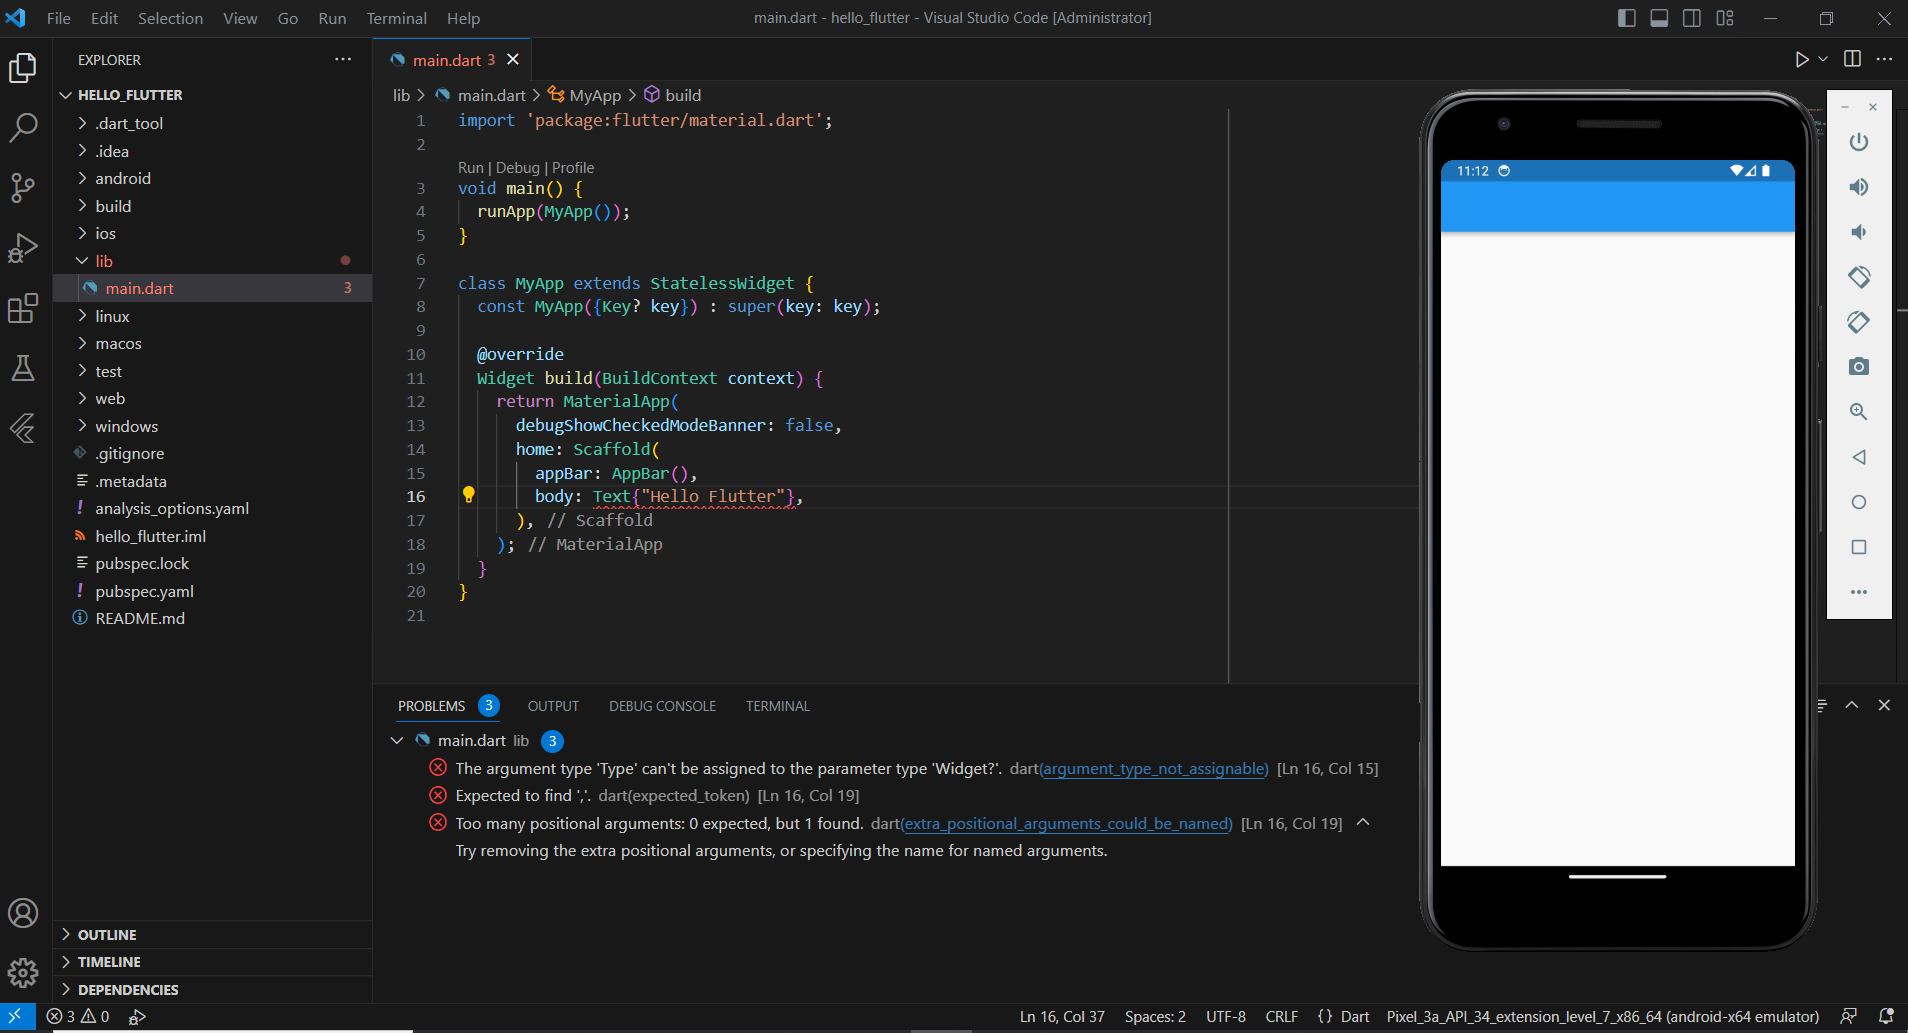Viewport: 1908px width, 1033px height.
Task: Rotate the emulator right
Action: tap(1859, 322)
